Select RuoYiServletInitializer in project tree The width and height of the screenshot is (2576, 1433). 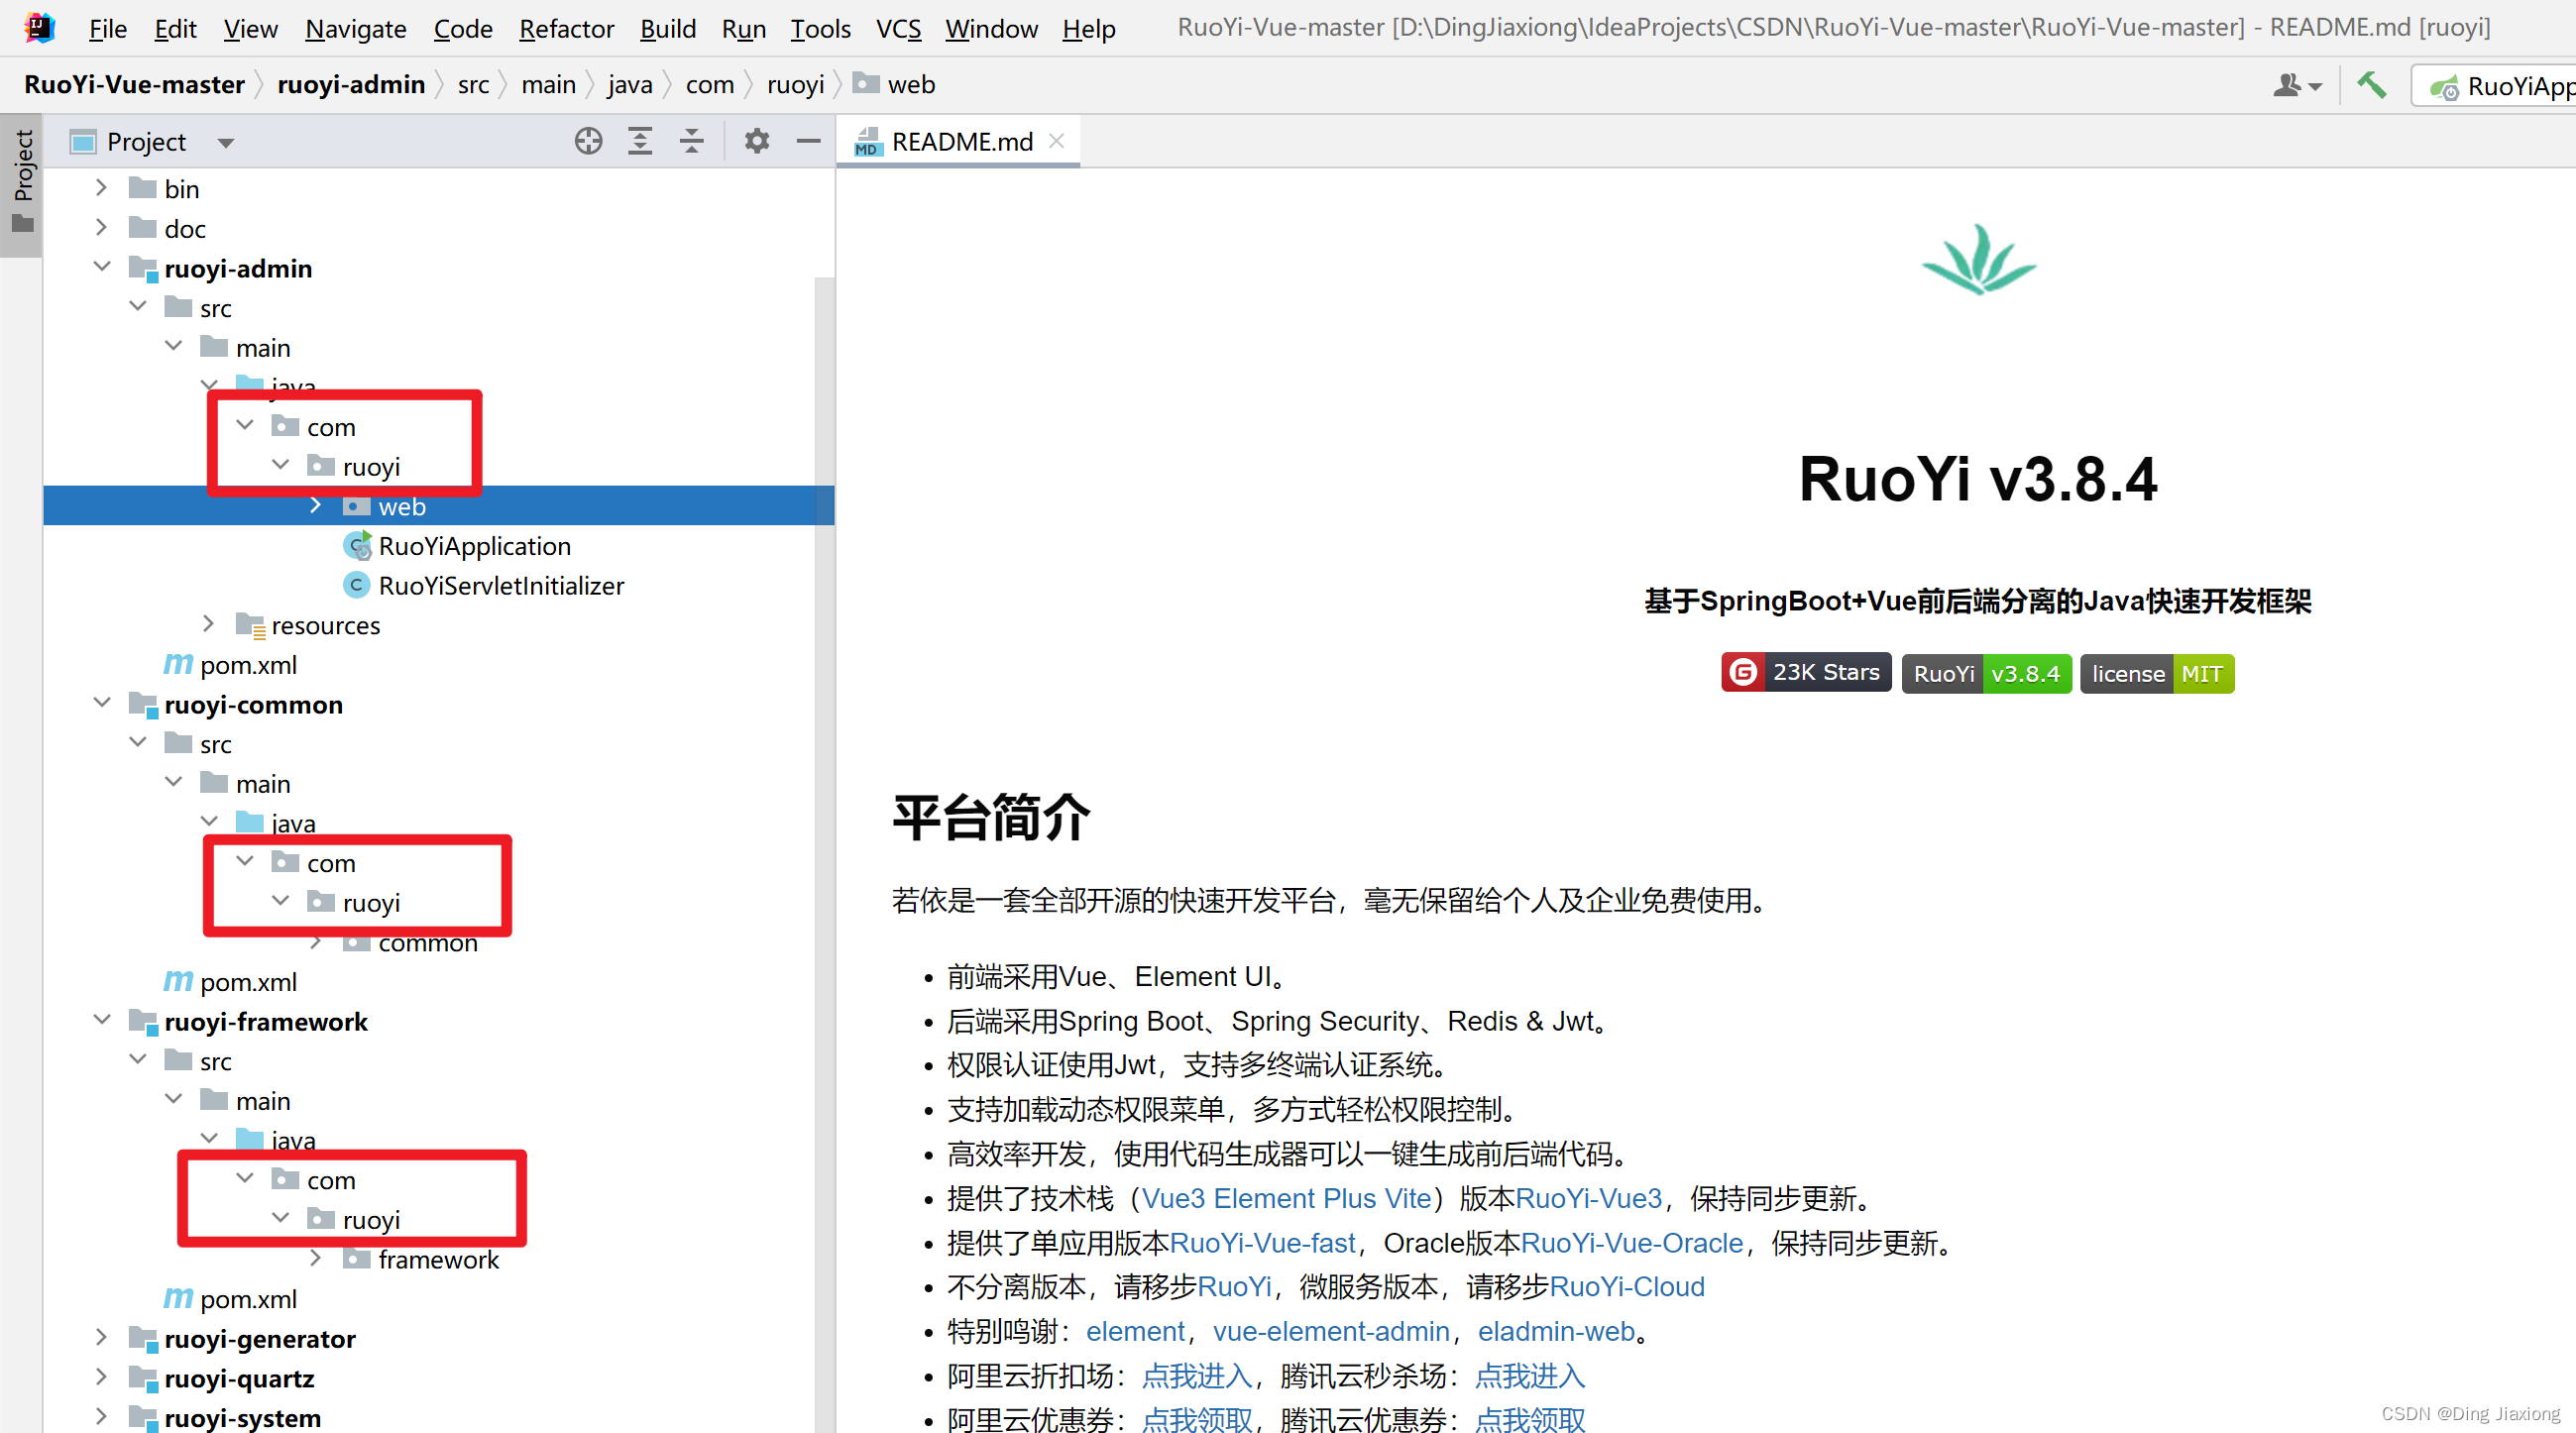tap(501, 586)
